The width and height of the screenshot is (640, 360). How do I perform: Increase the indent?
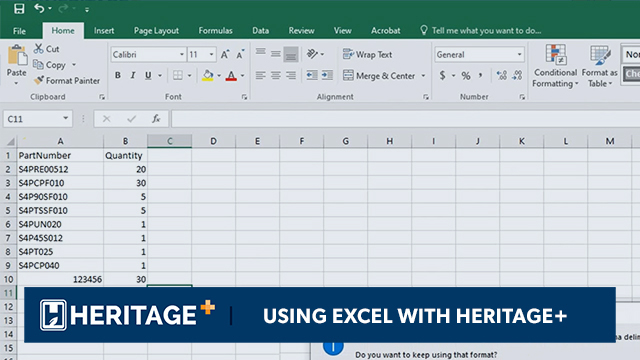[327, 75]
